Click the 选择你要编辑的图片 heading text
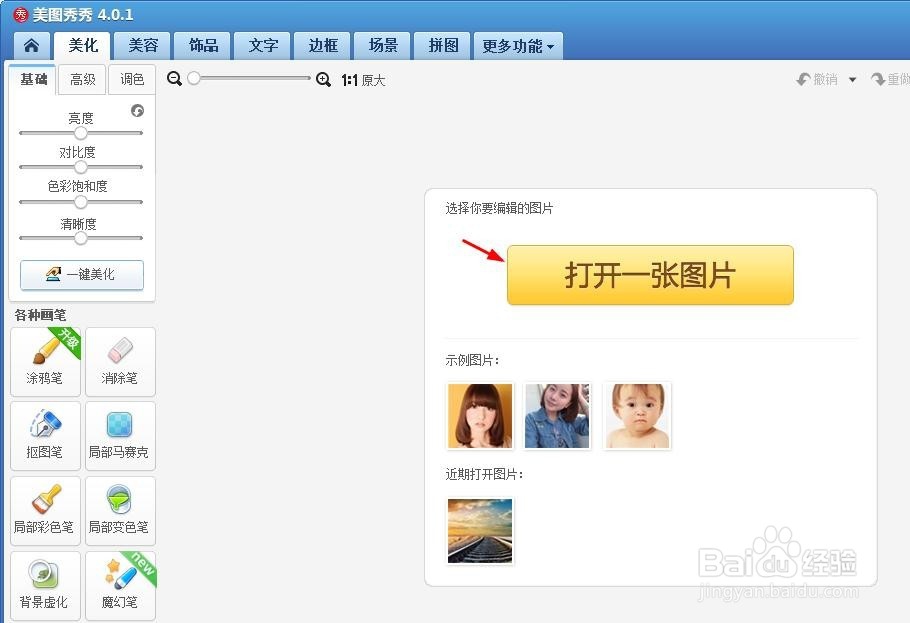Viewport: 910px width, 623px height. (499, 208)
